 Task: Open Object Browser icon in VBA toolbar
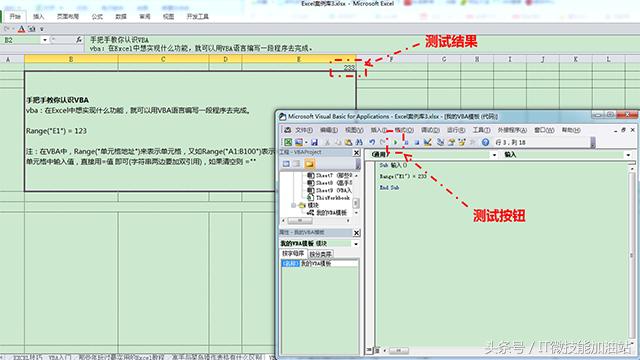point(462,142)
